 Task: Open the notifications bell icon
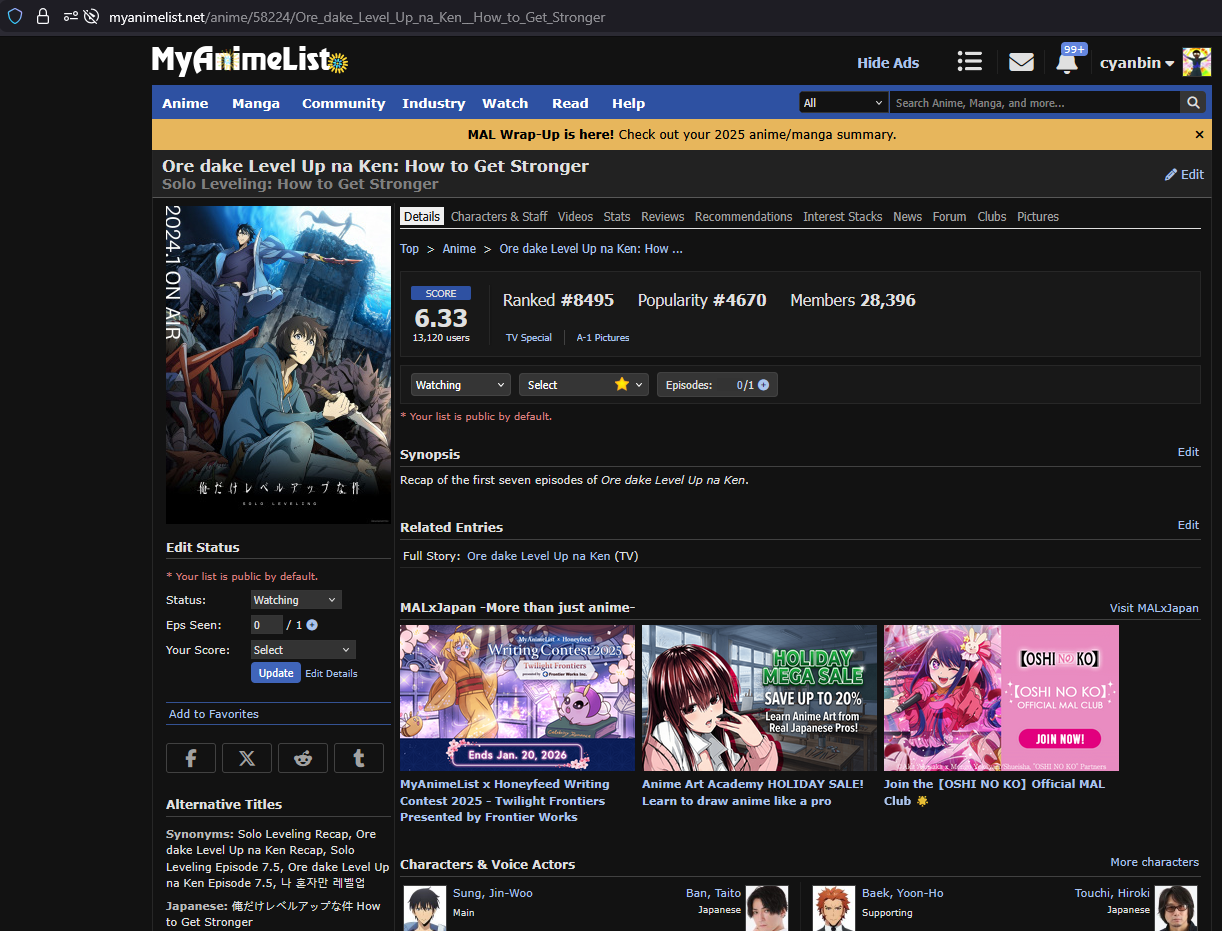tap(1067, 63)
